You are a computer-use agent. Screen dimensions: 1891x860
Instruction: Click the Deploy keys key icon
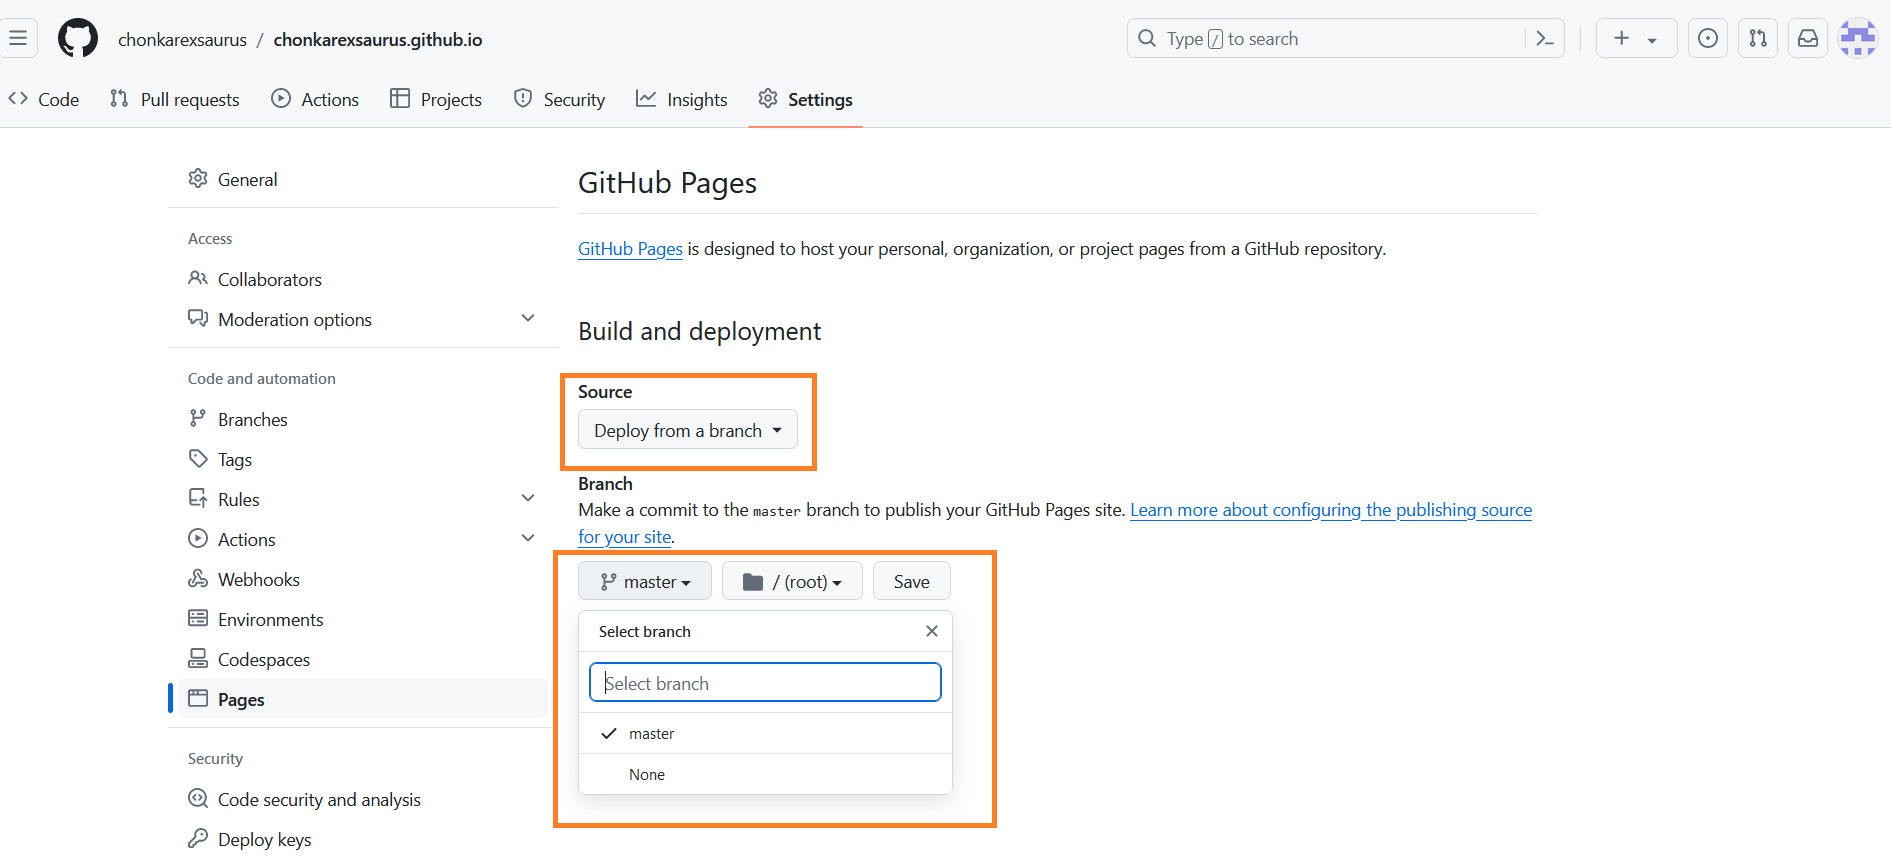(x=198, y=839)
